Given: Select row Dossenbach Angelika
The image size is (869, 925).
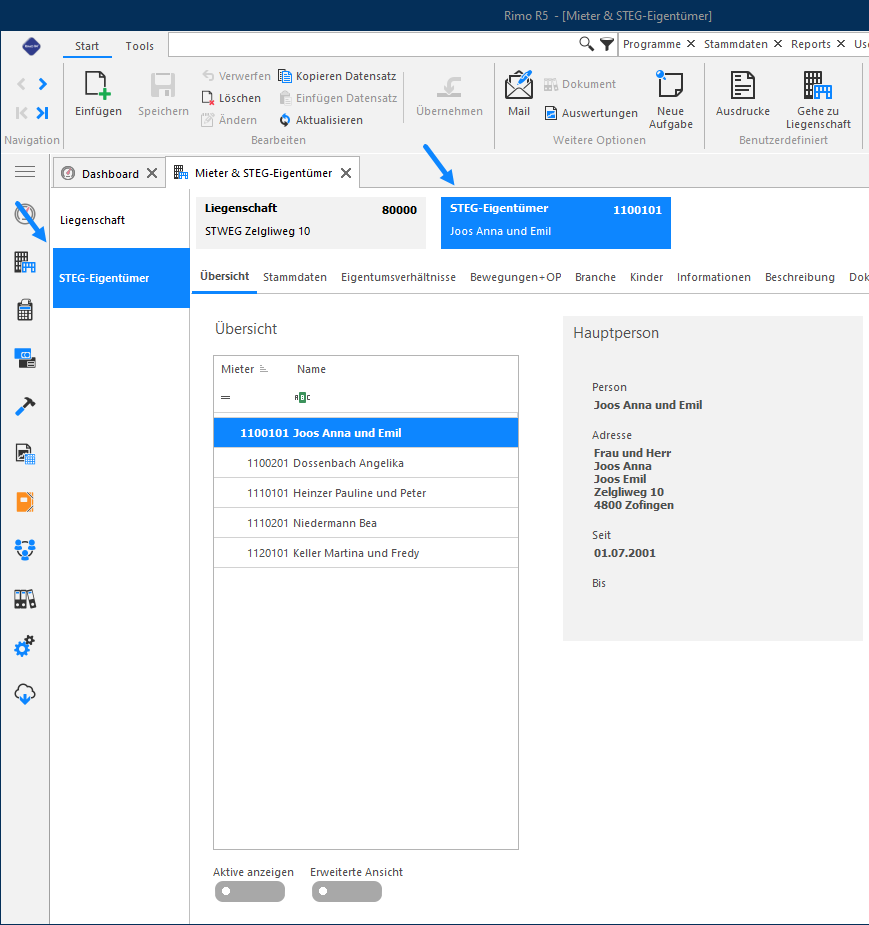Looking at the screenshot, I should click(366, 463).
